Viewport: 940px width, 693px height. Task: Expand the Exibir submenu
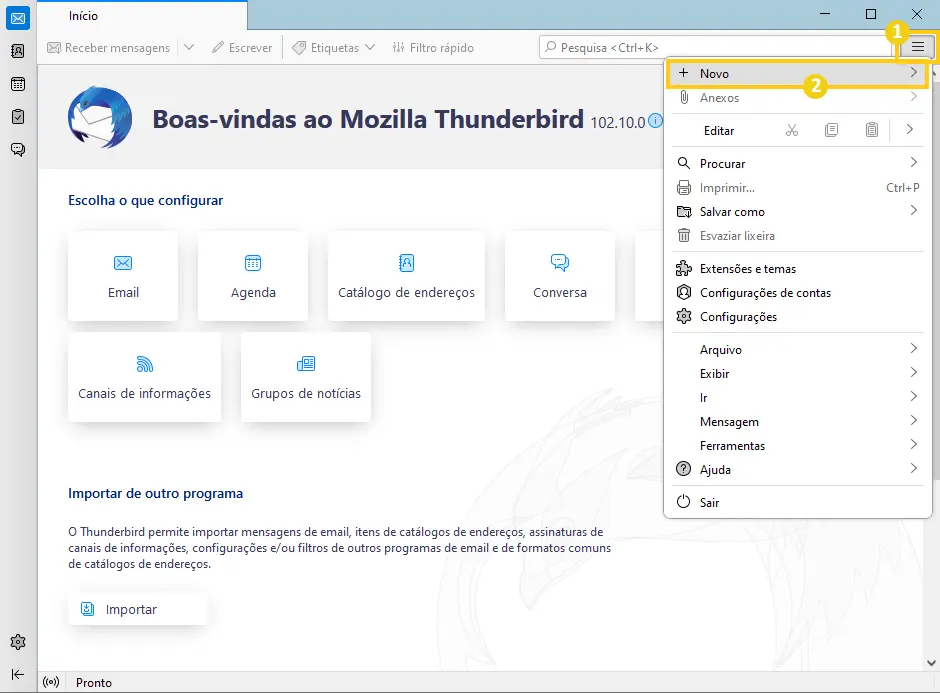click(x=797, y=373)
